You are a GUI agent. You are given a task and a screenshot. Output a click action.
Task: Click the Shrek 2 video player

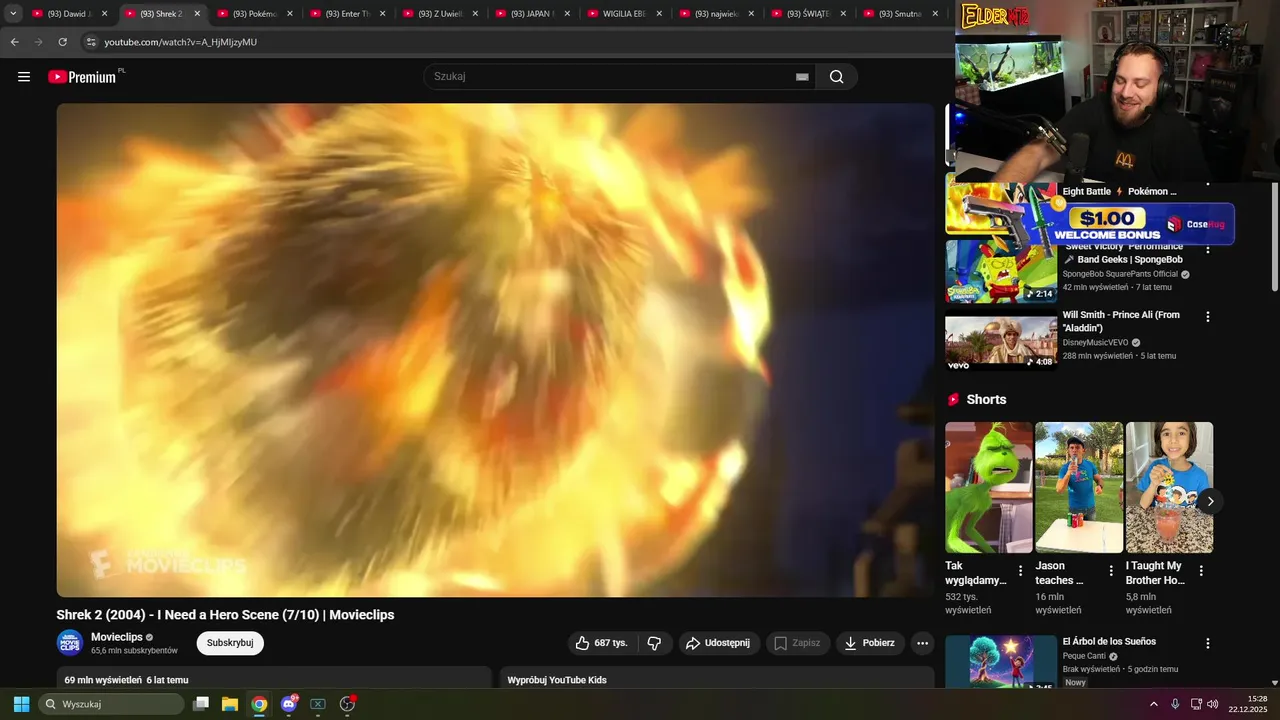[x=495, y=350]
